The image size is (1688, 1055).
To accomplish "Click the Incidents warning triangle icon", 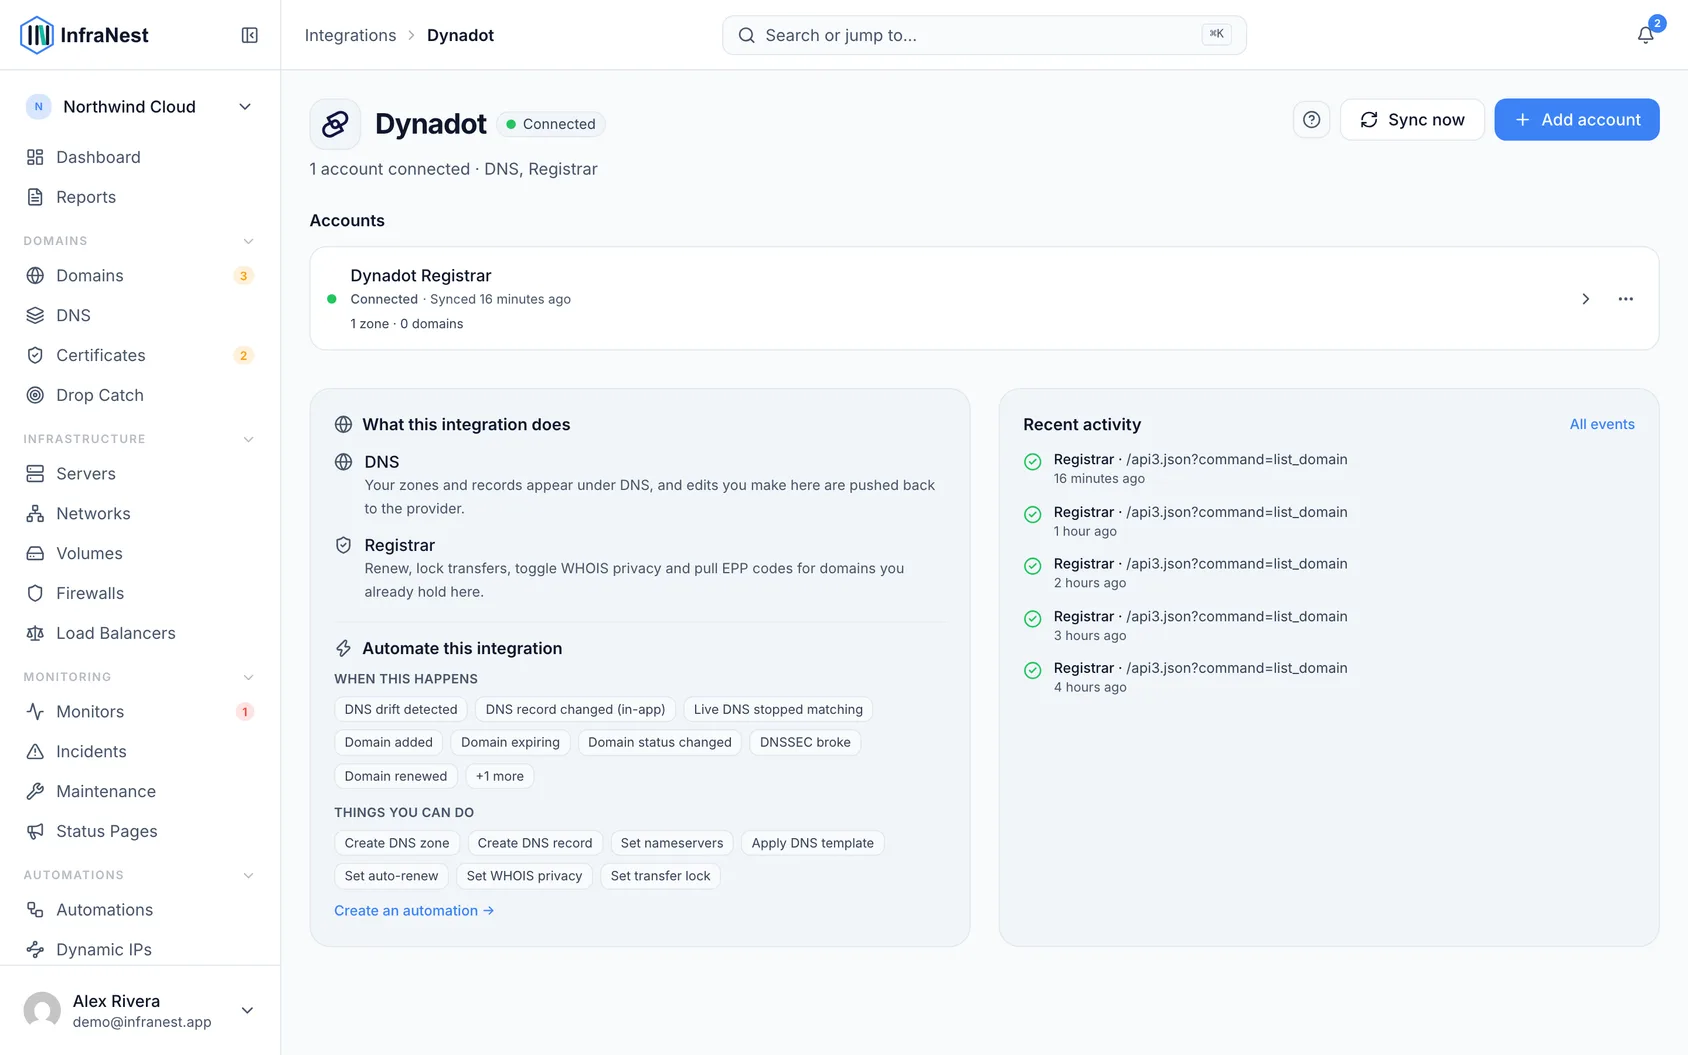I will 35,751.
